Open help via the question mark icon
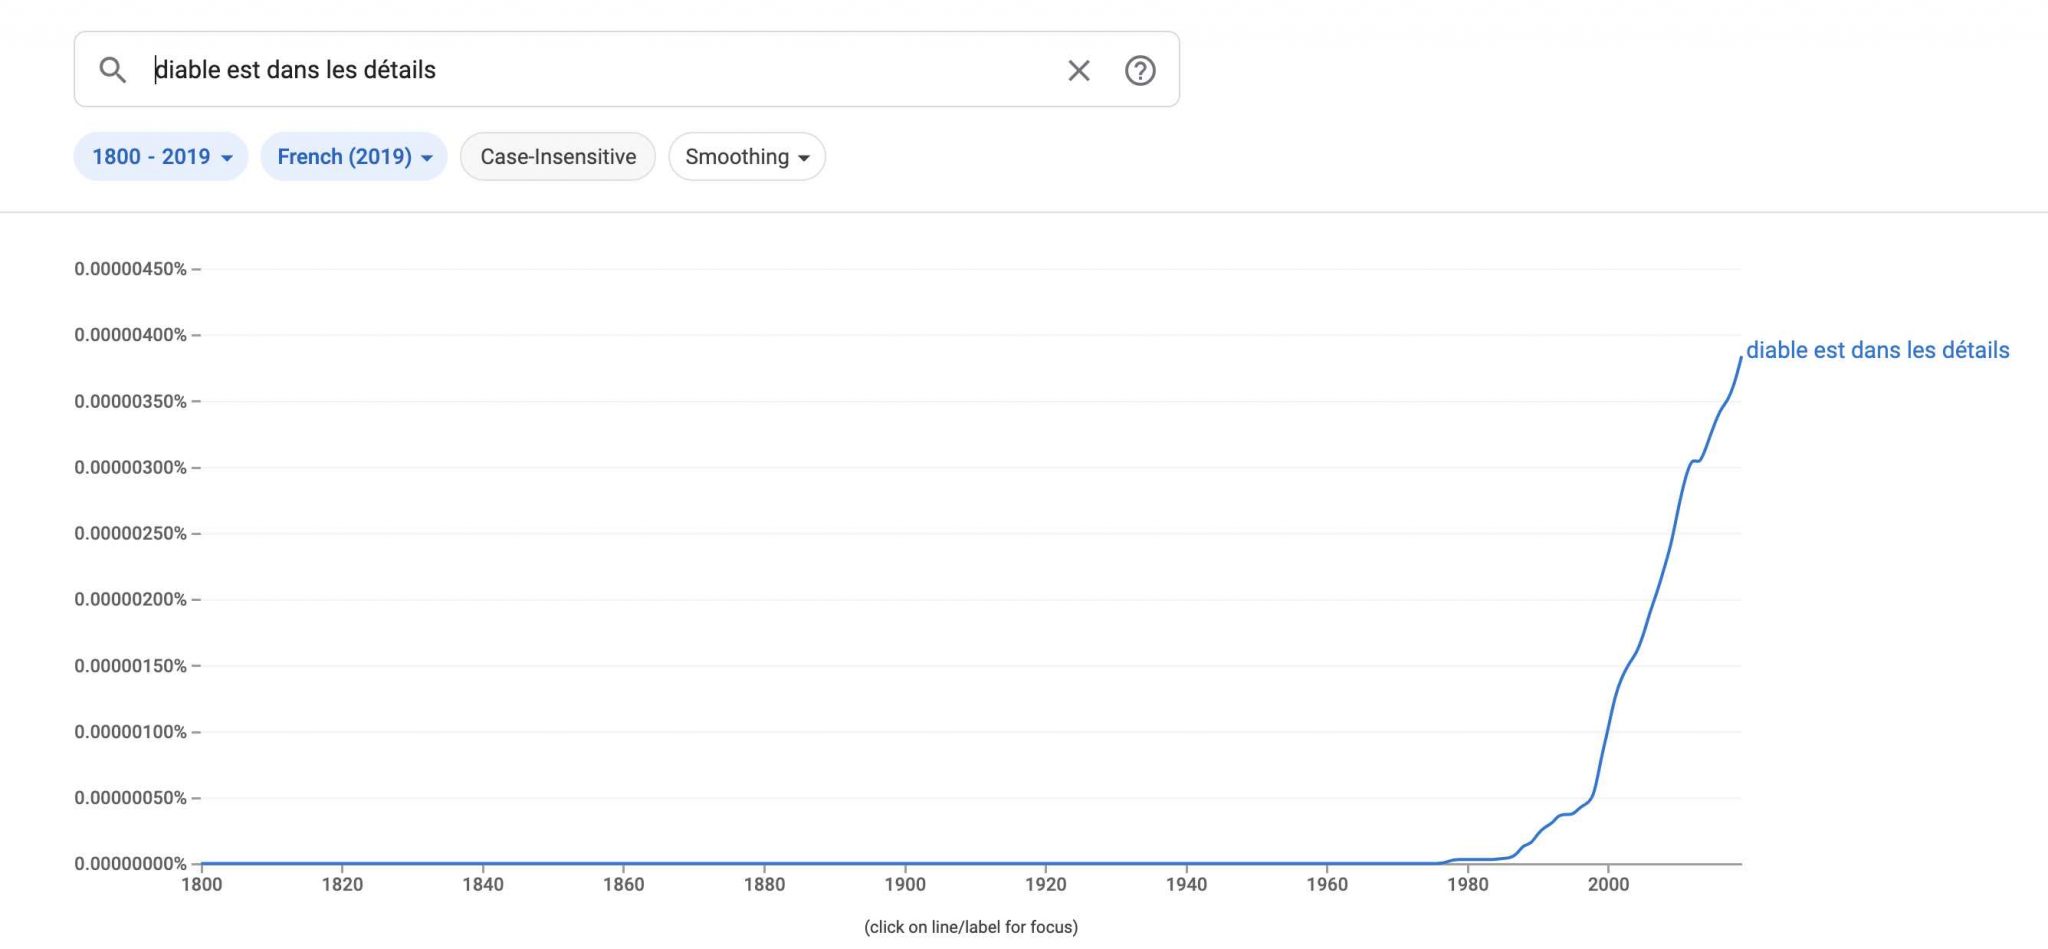Image resolution: width=2048 pixels, height=949 pixels. (1140, 70)
